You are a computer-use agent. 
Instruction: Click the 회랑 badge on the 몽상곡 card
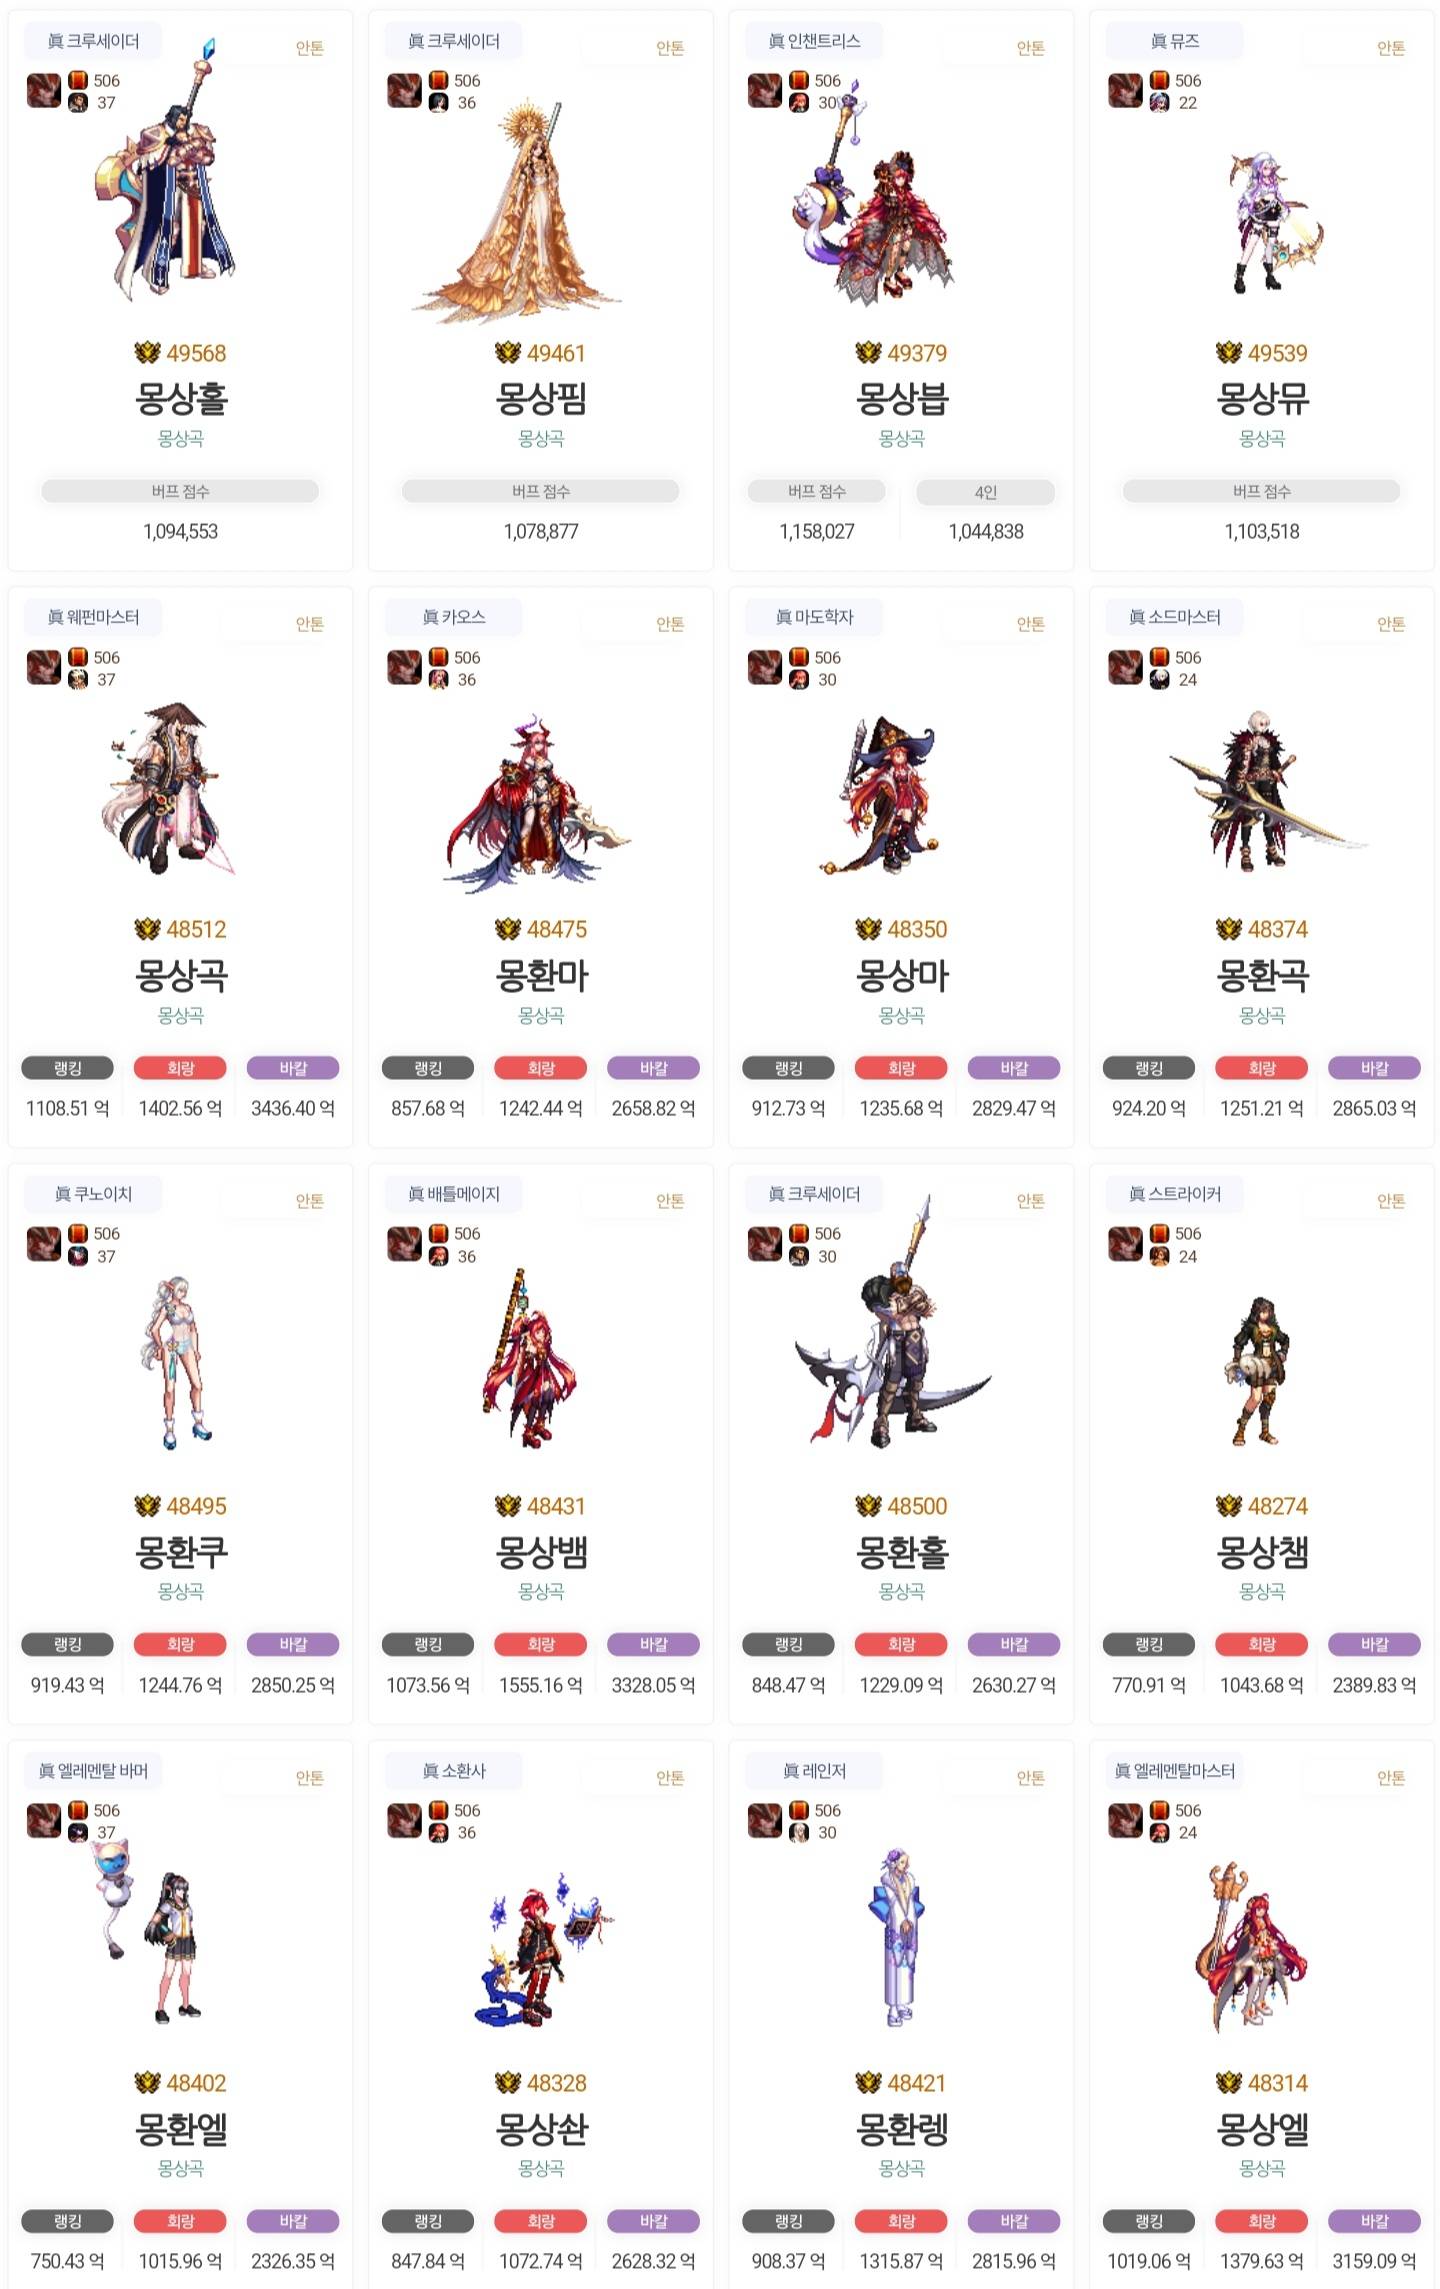coord(180,1068)
